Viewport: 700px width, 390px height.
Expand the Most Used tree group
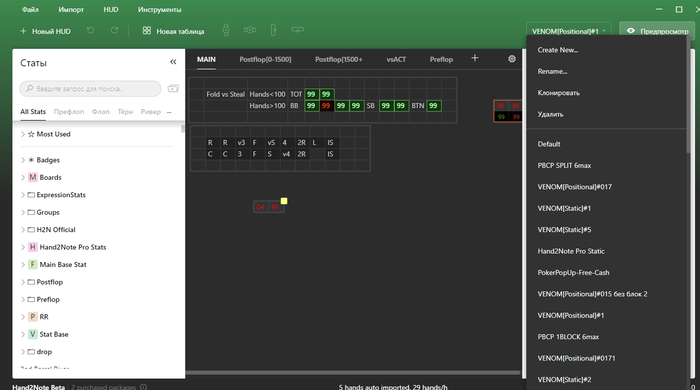[23, 134]
